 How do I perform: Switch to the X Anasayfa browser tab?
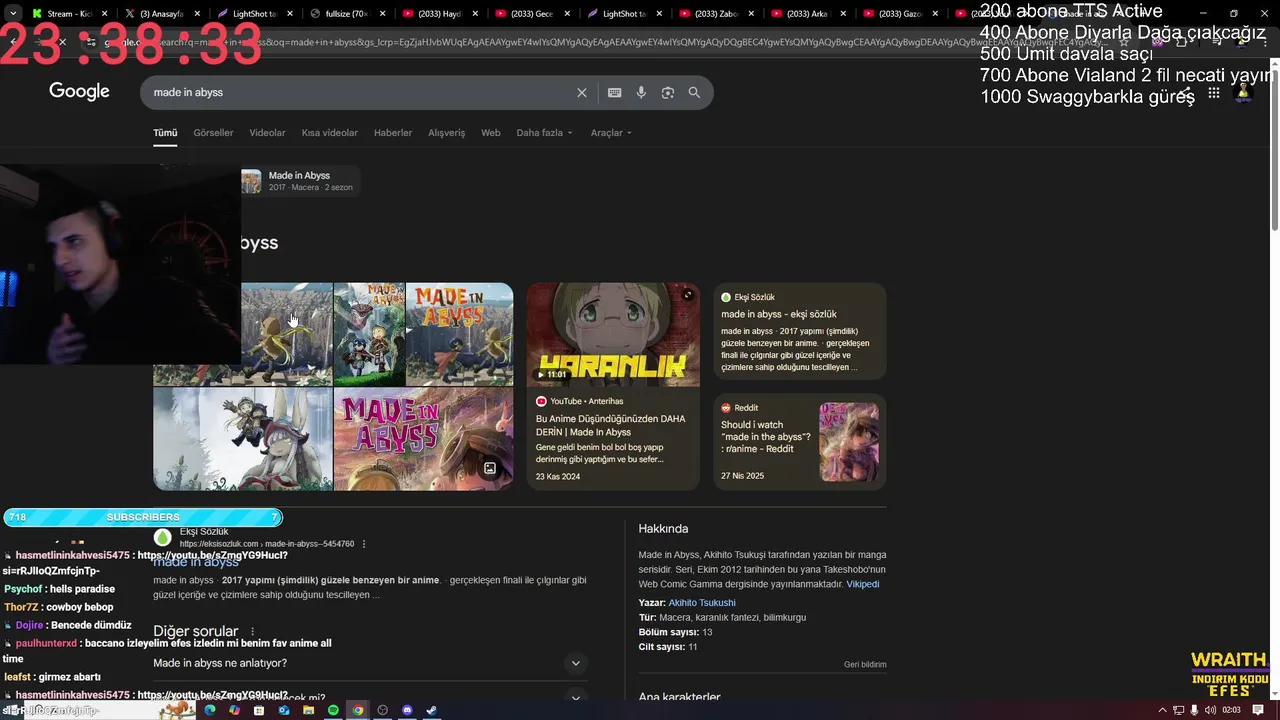pyautogui.click(x=160, y=14)
